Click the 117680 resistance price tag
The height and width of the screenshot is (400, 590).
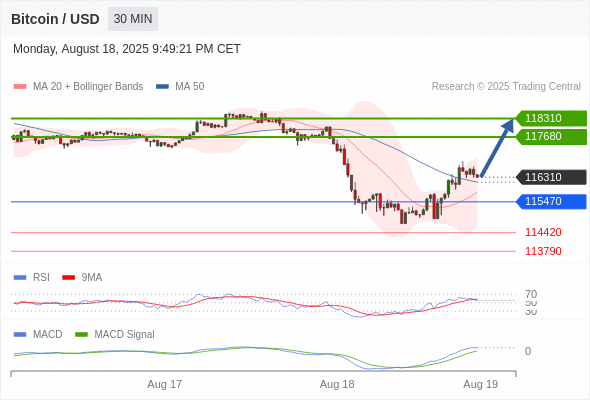pyautogui.click(x=551, y=136)
